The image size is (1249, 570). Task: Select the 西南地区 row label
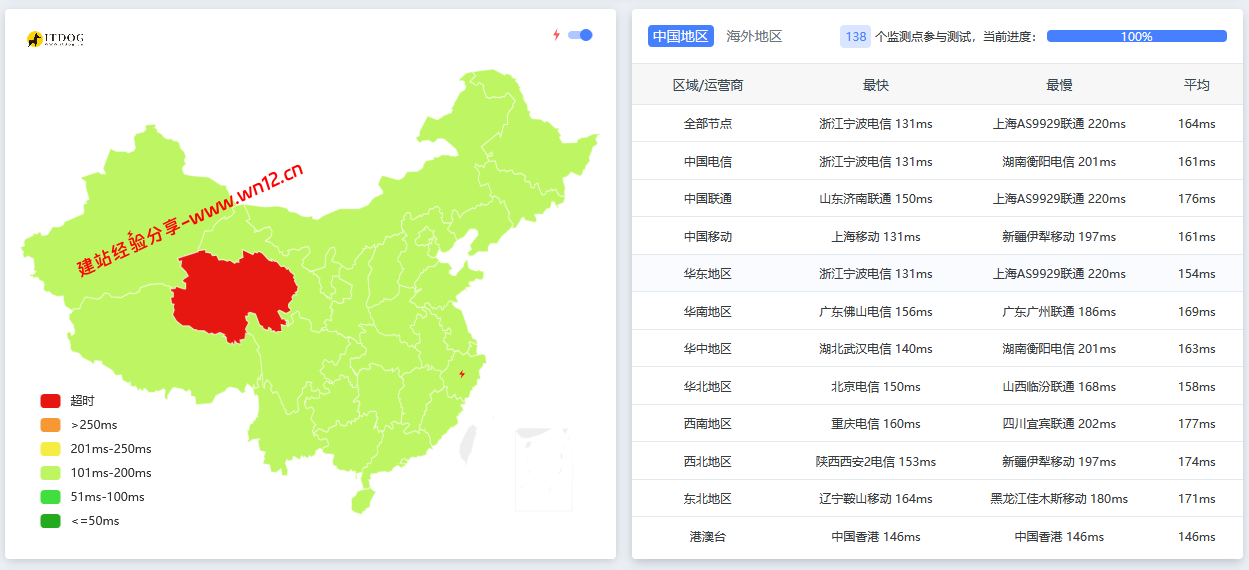coord(708,424)
